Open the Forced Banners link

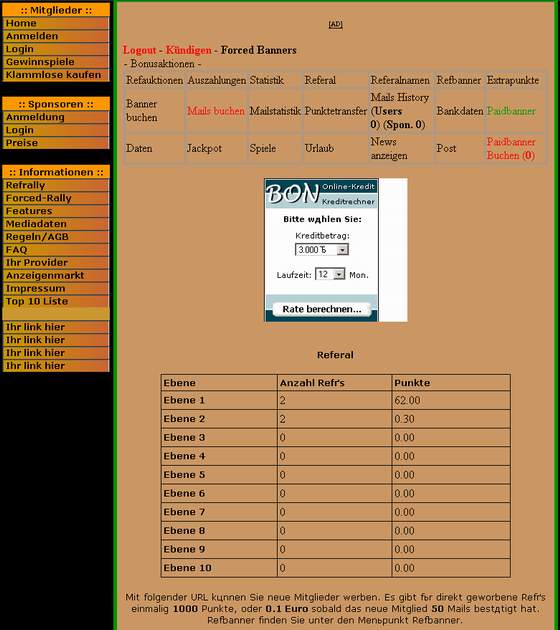259,50
